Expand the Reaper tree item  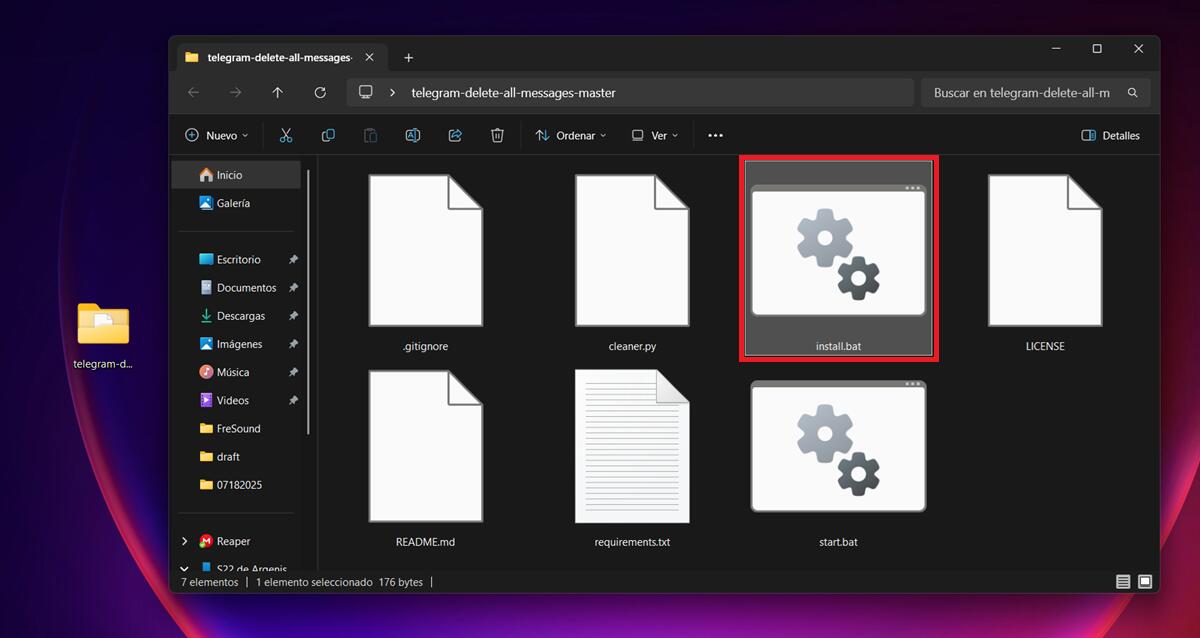click(185, 541)
